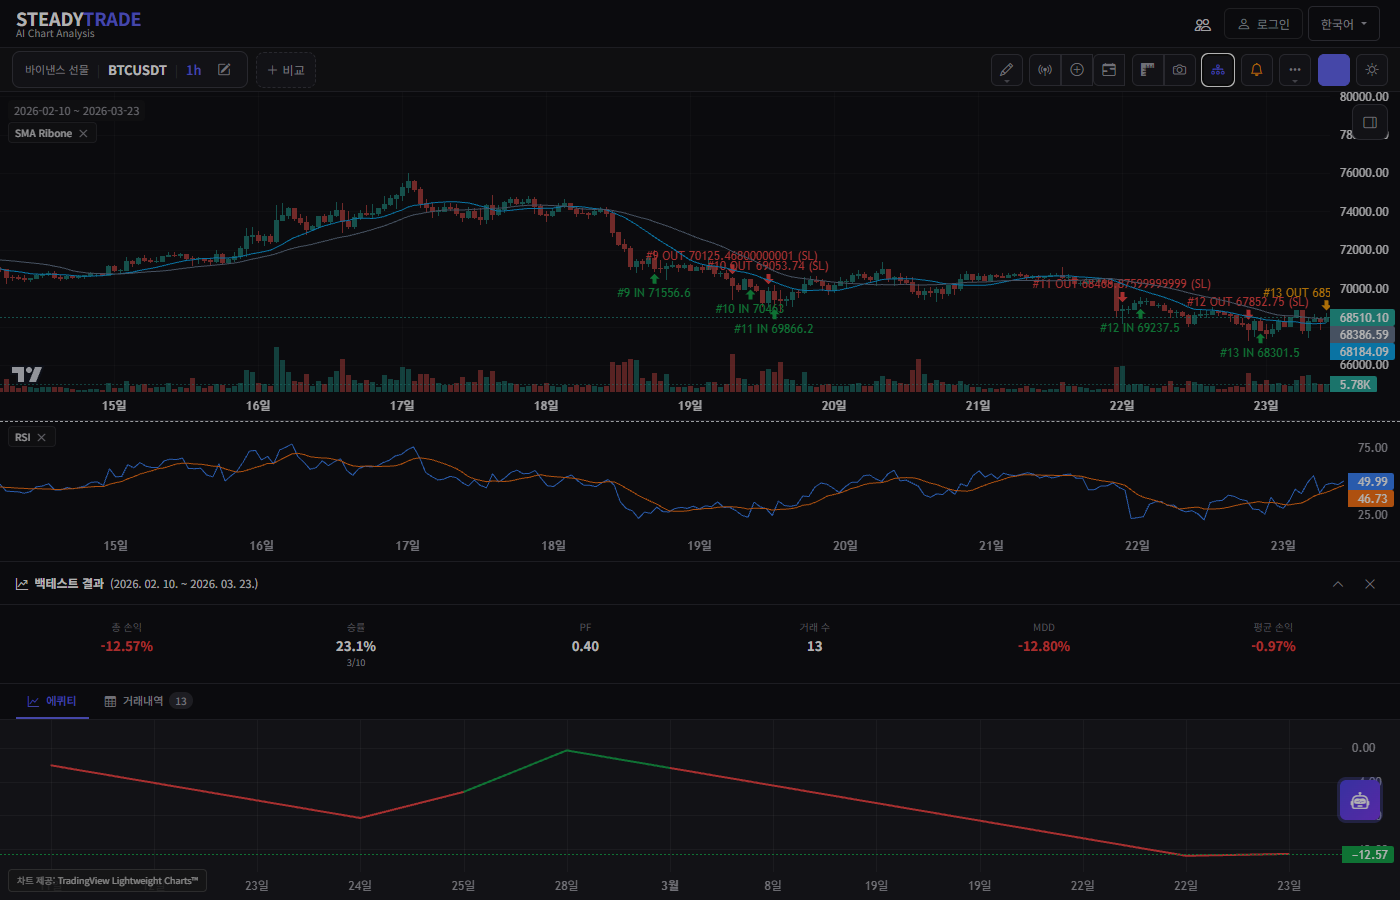
Task: Click the date range 2026-02-10 ~ 2026-03-23
Action: 77,111
